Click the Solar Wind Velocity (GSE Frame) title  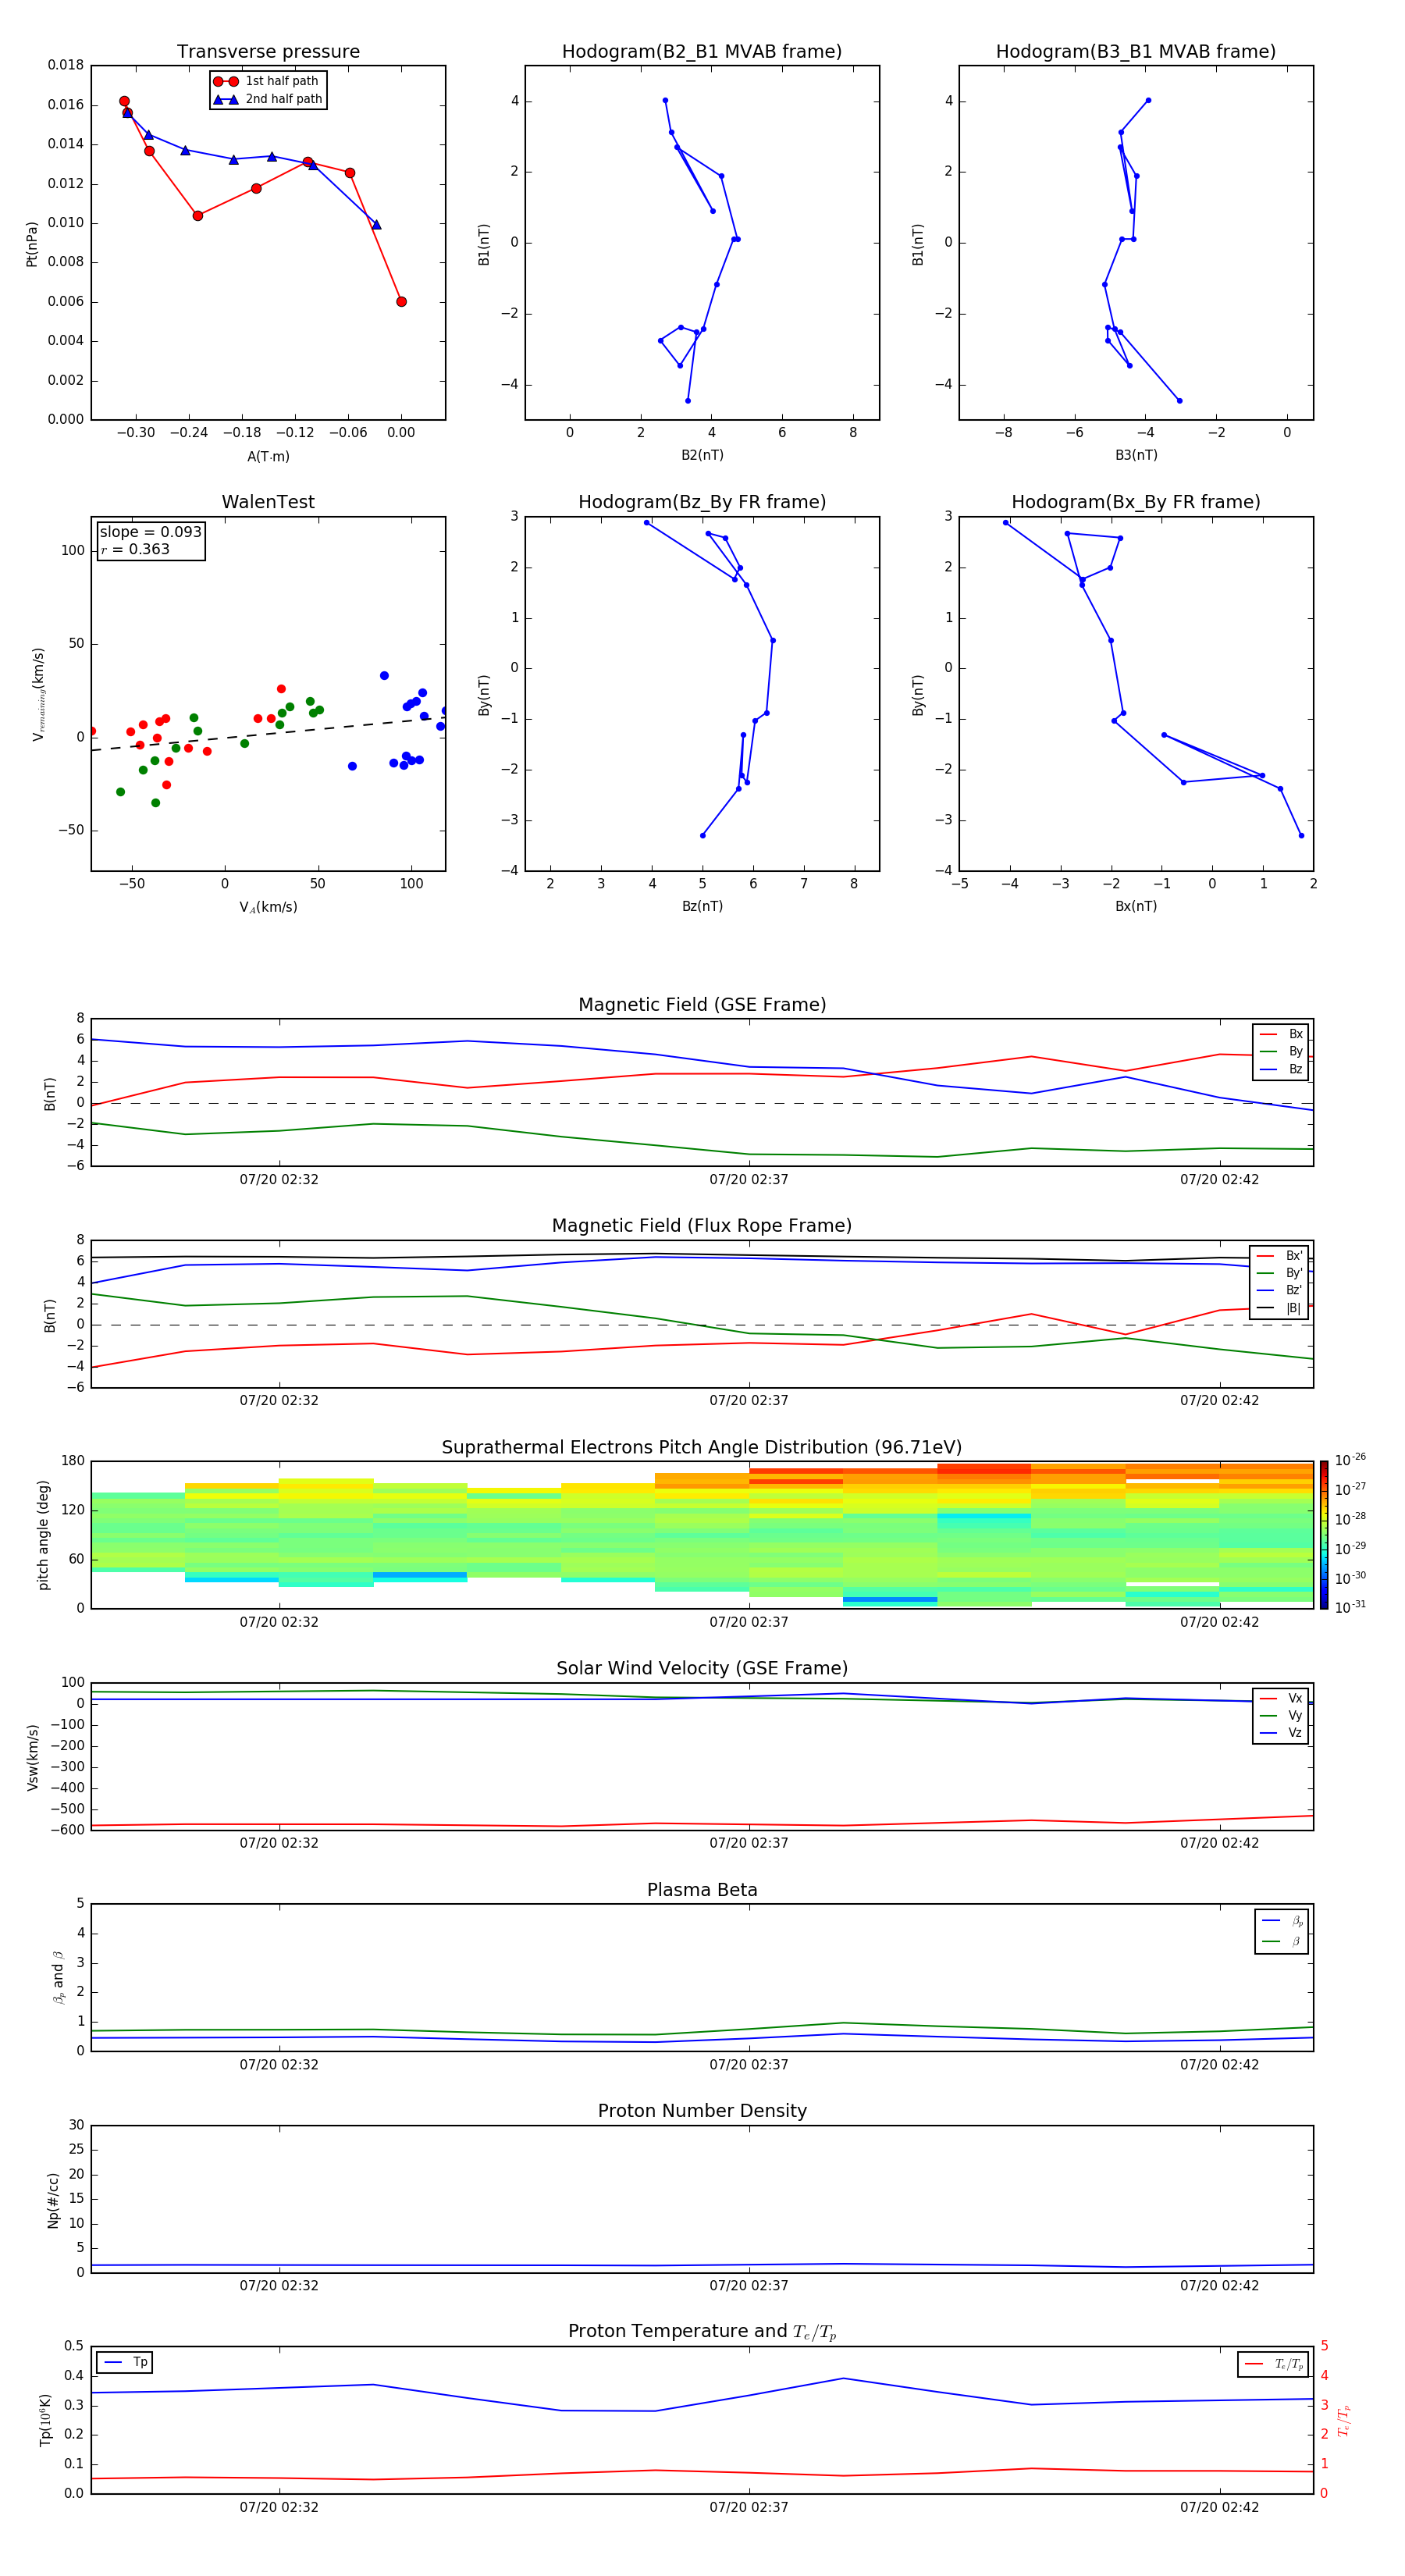pyautogui.click(x=701, y=1668)
